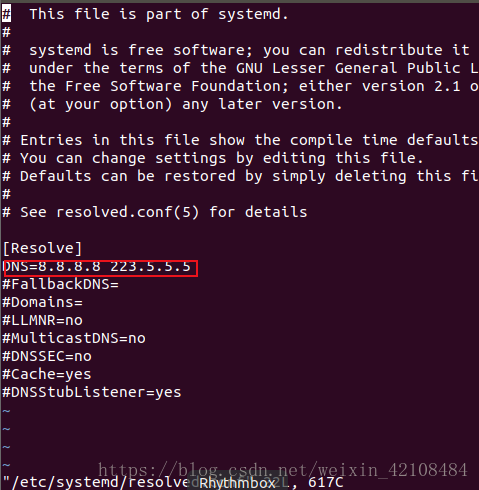
Task: Select the #LLMNR=no line
Action: pos(42,320)
